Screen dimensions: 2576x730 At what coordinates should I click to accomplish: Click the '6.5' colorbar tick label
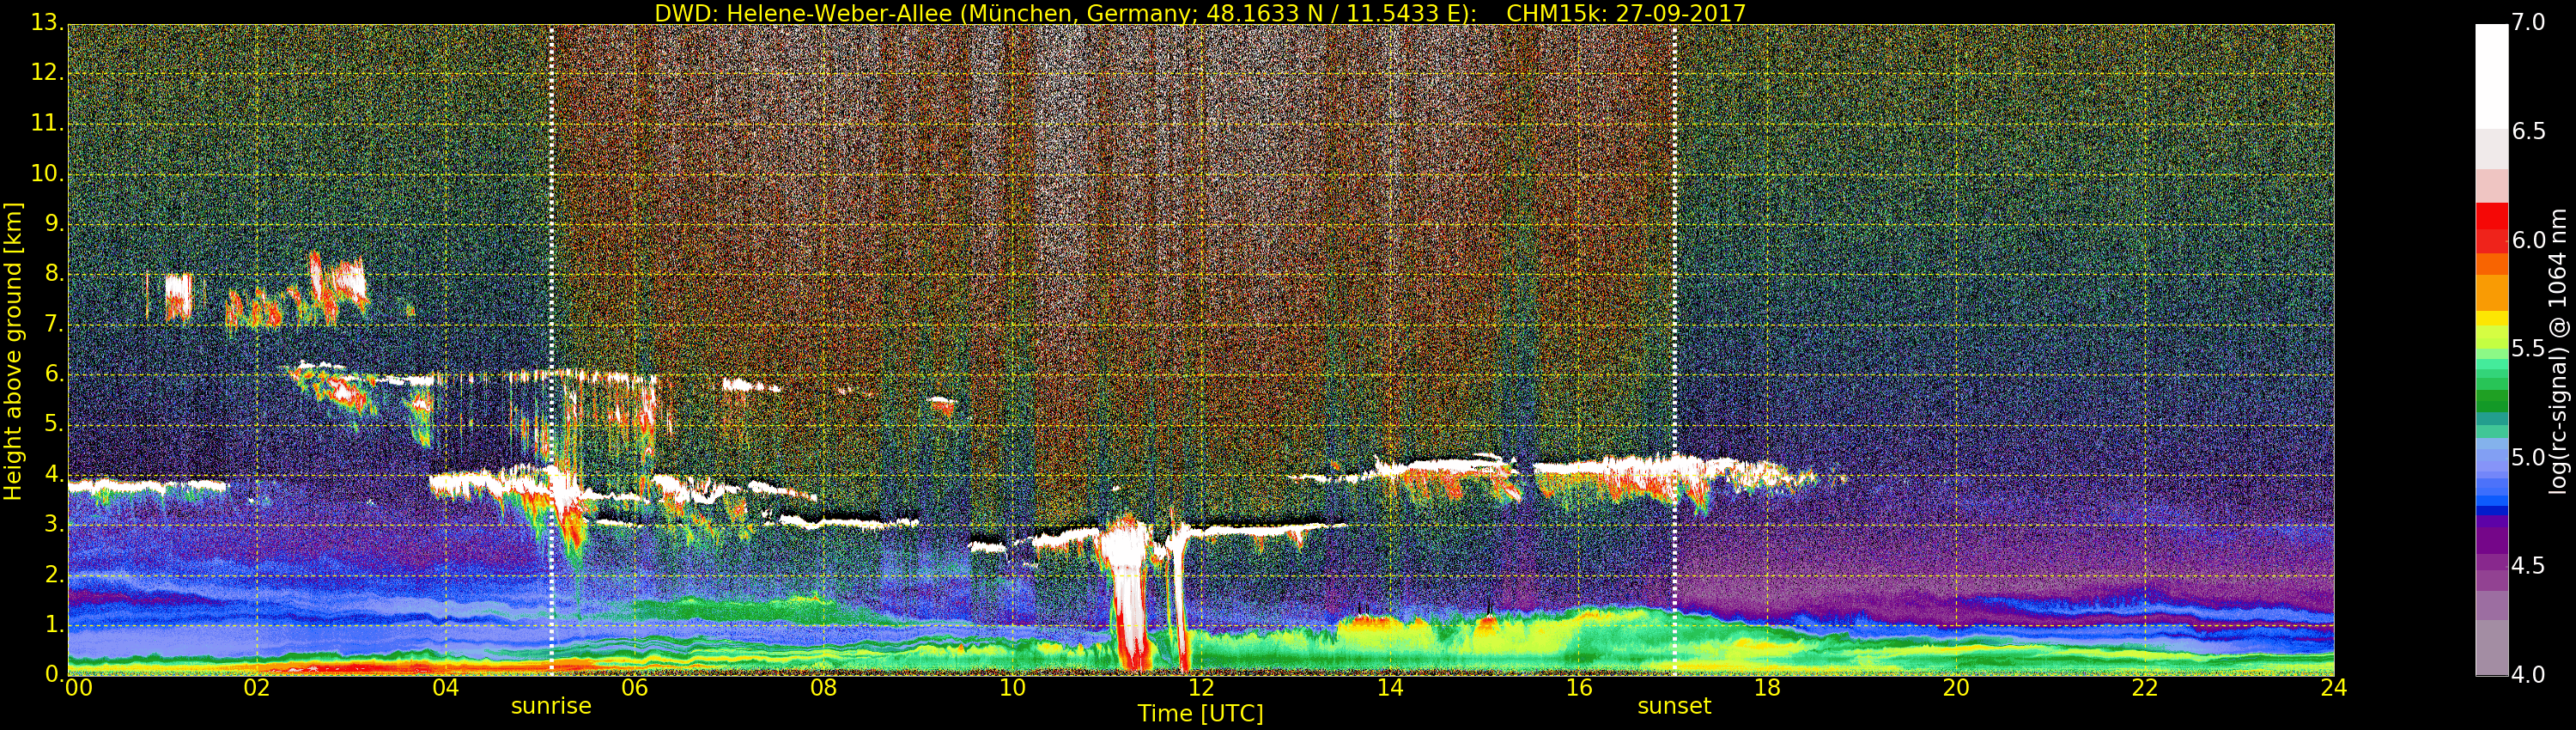pyautogui.click(x=2529, y=132)
